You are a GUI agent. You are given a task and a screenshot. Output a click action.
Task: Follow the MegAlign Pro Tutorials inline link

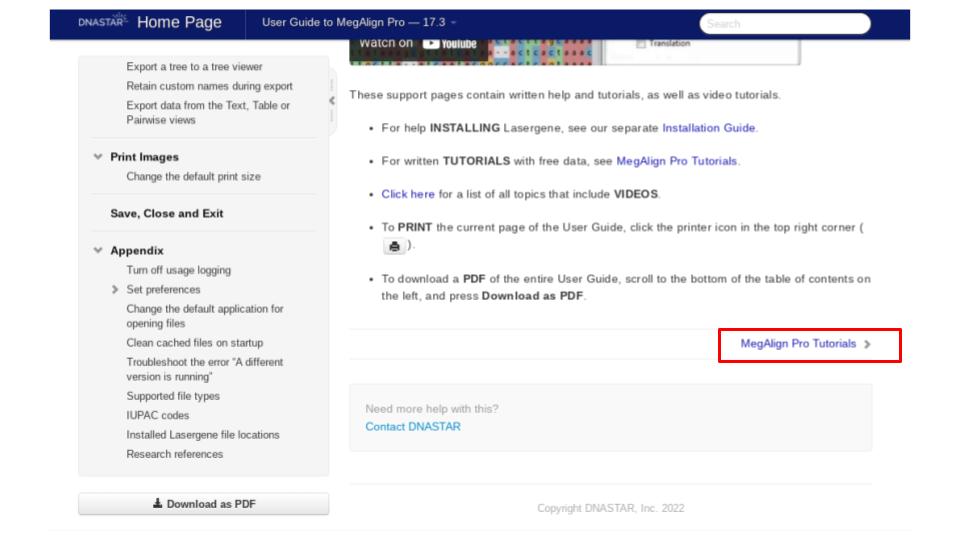677,161
